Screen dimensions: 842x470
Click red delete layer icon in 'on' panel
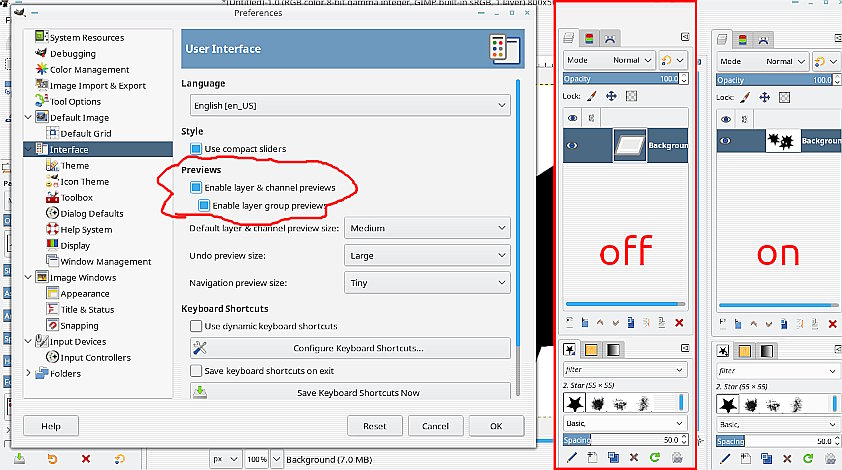click(x=832, y=323)
